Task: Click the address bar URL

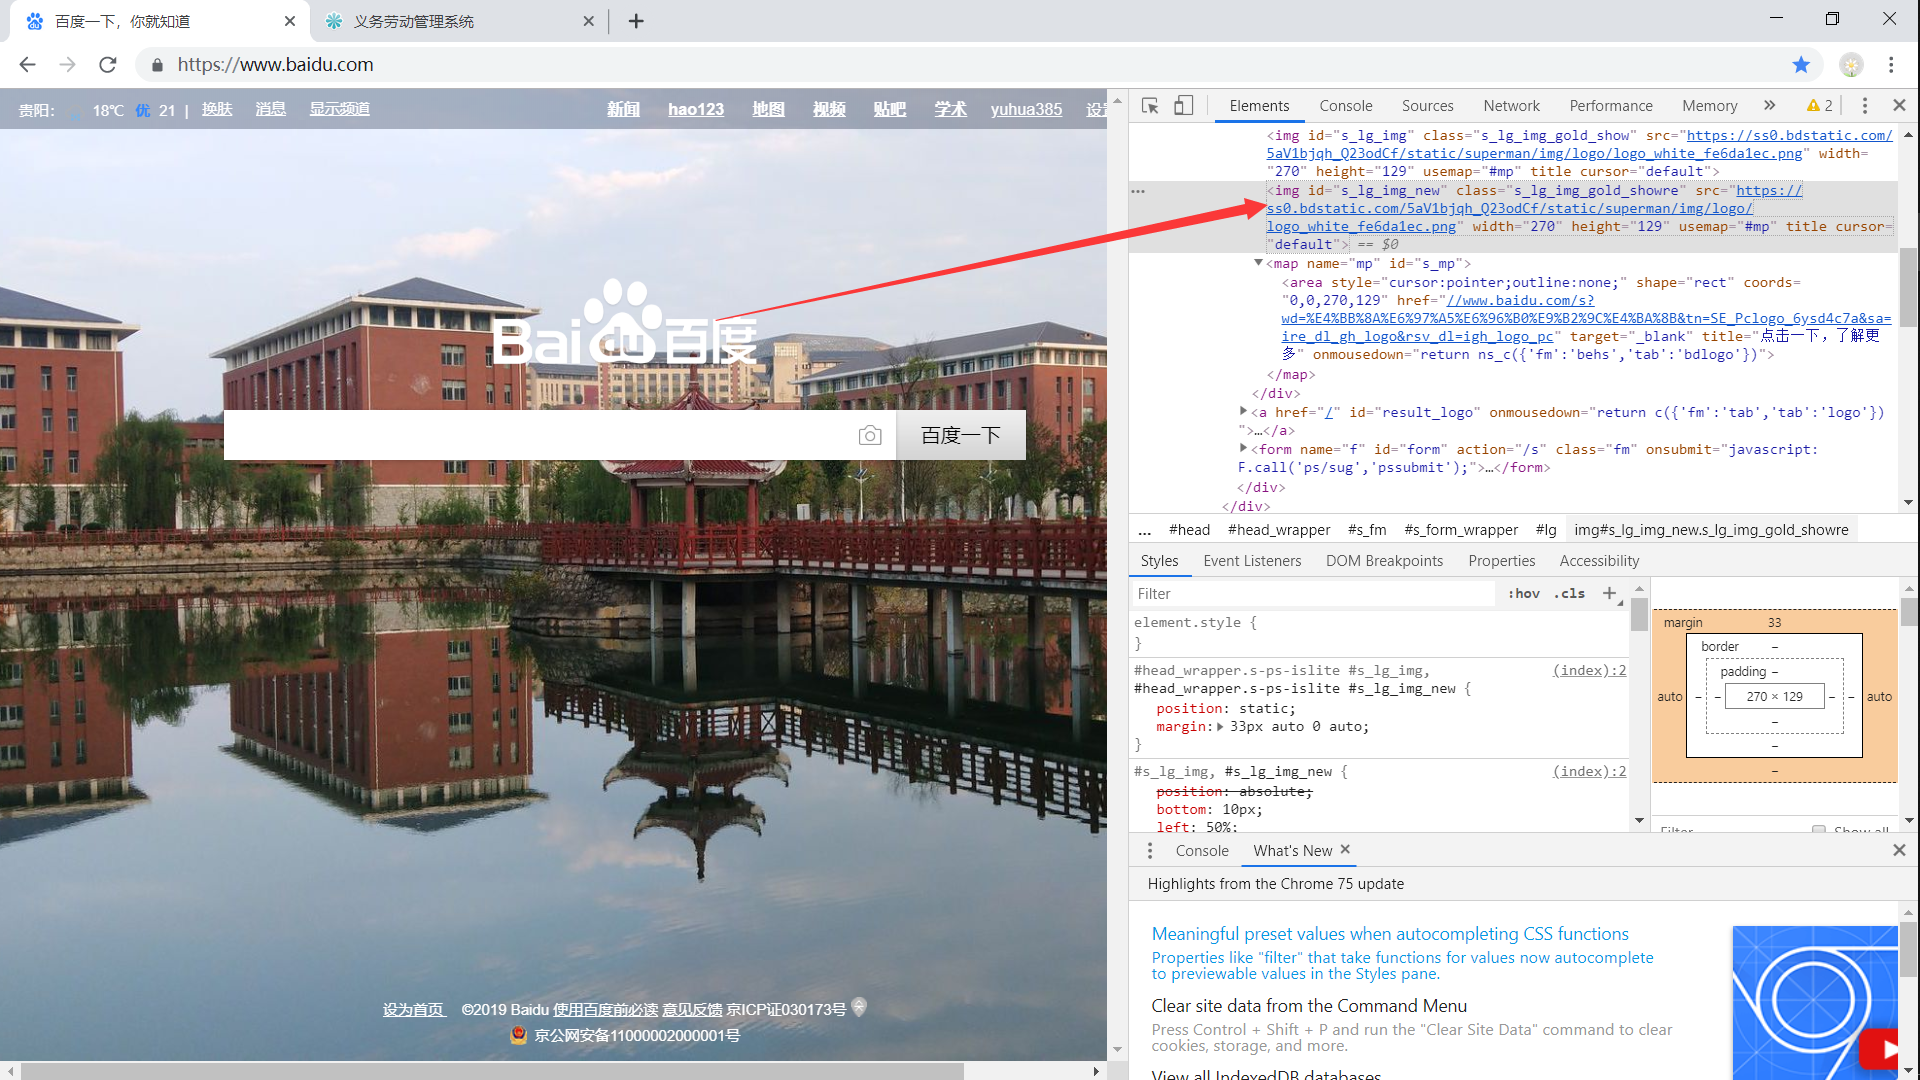Action: [x=275, y=65]
